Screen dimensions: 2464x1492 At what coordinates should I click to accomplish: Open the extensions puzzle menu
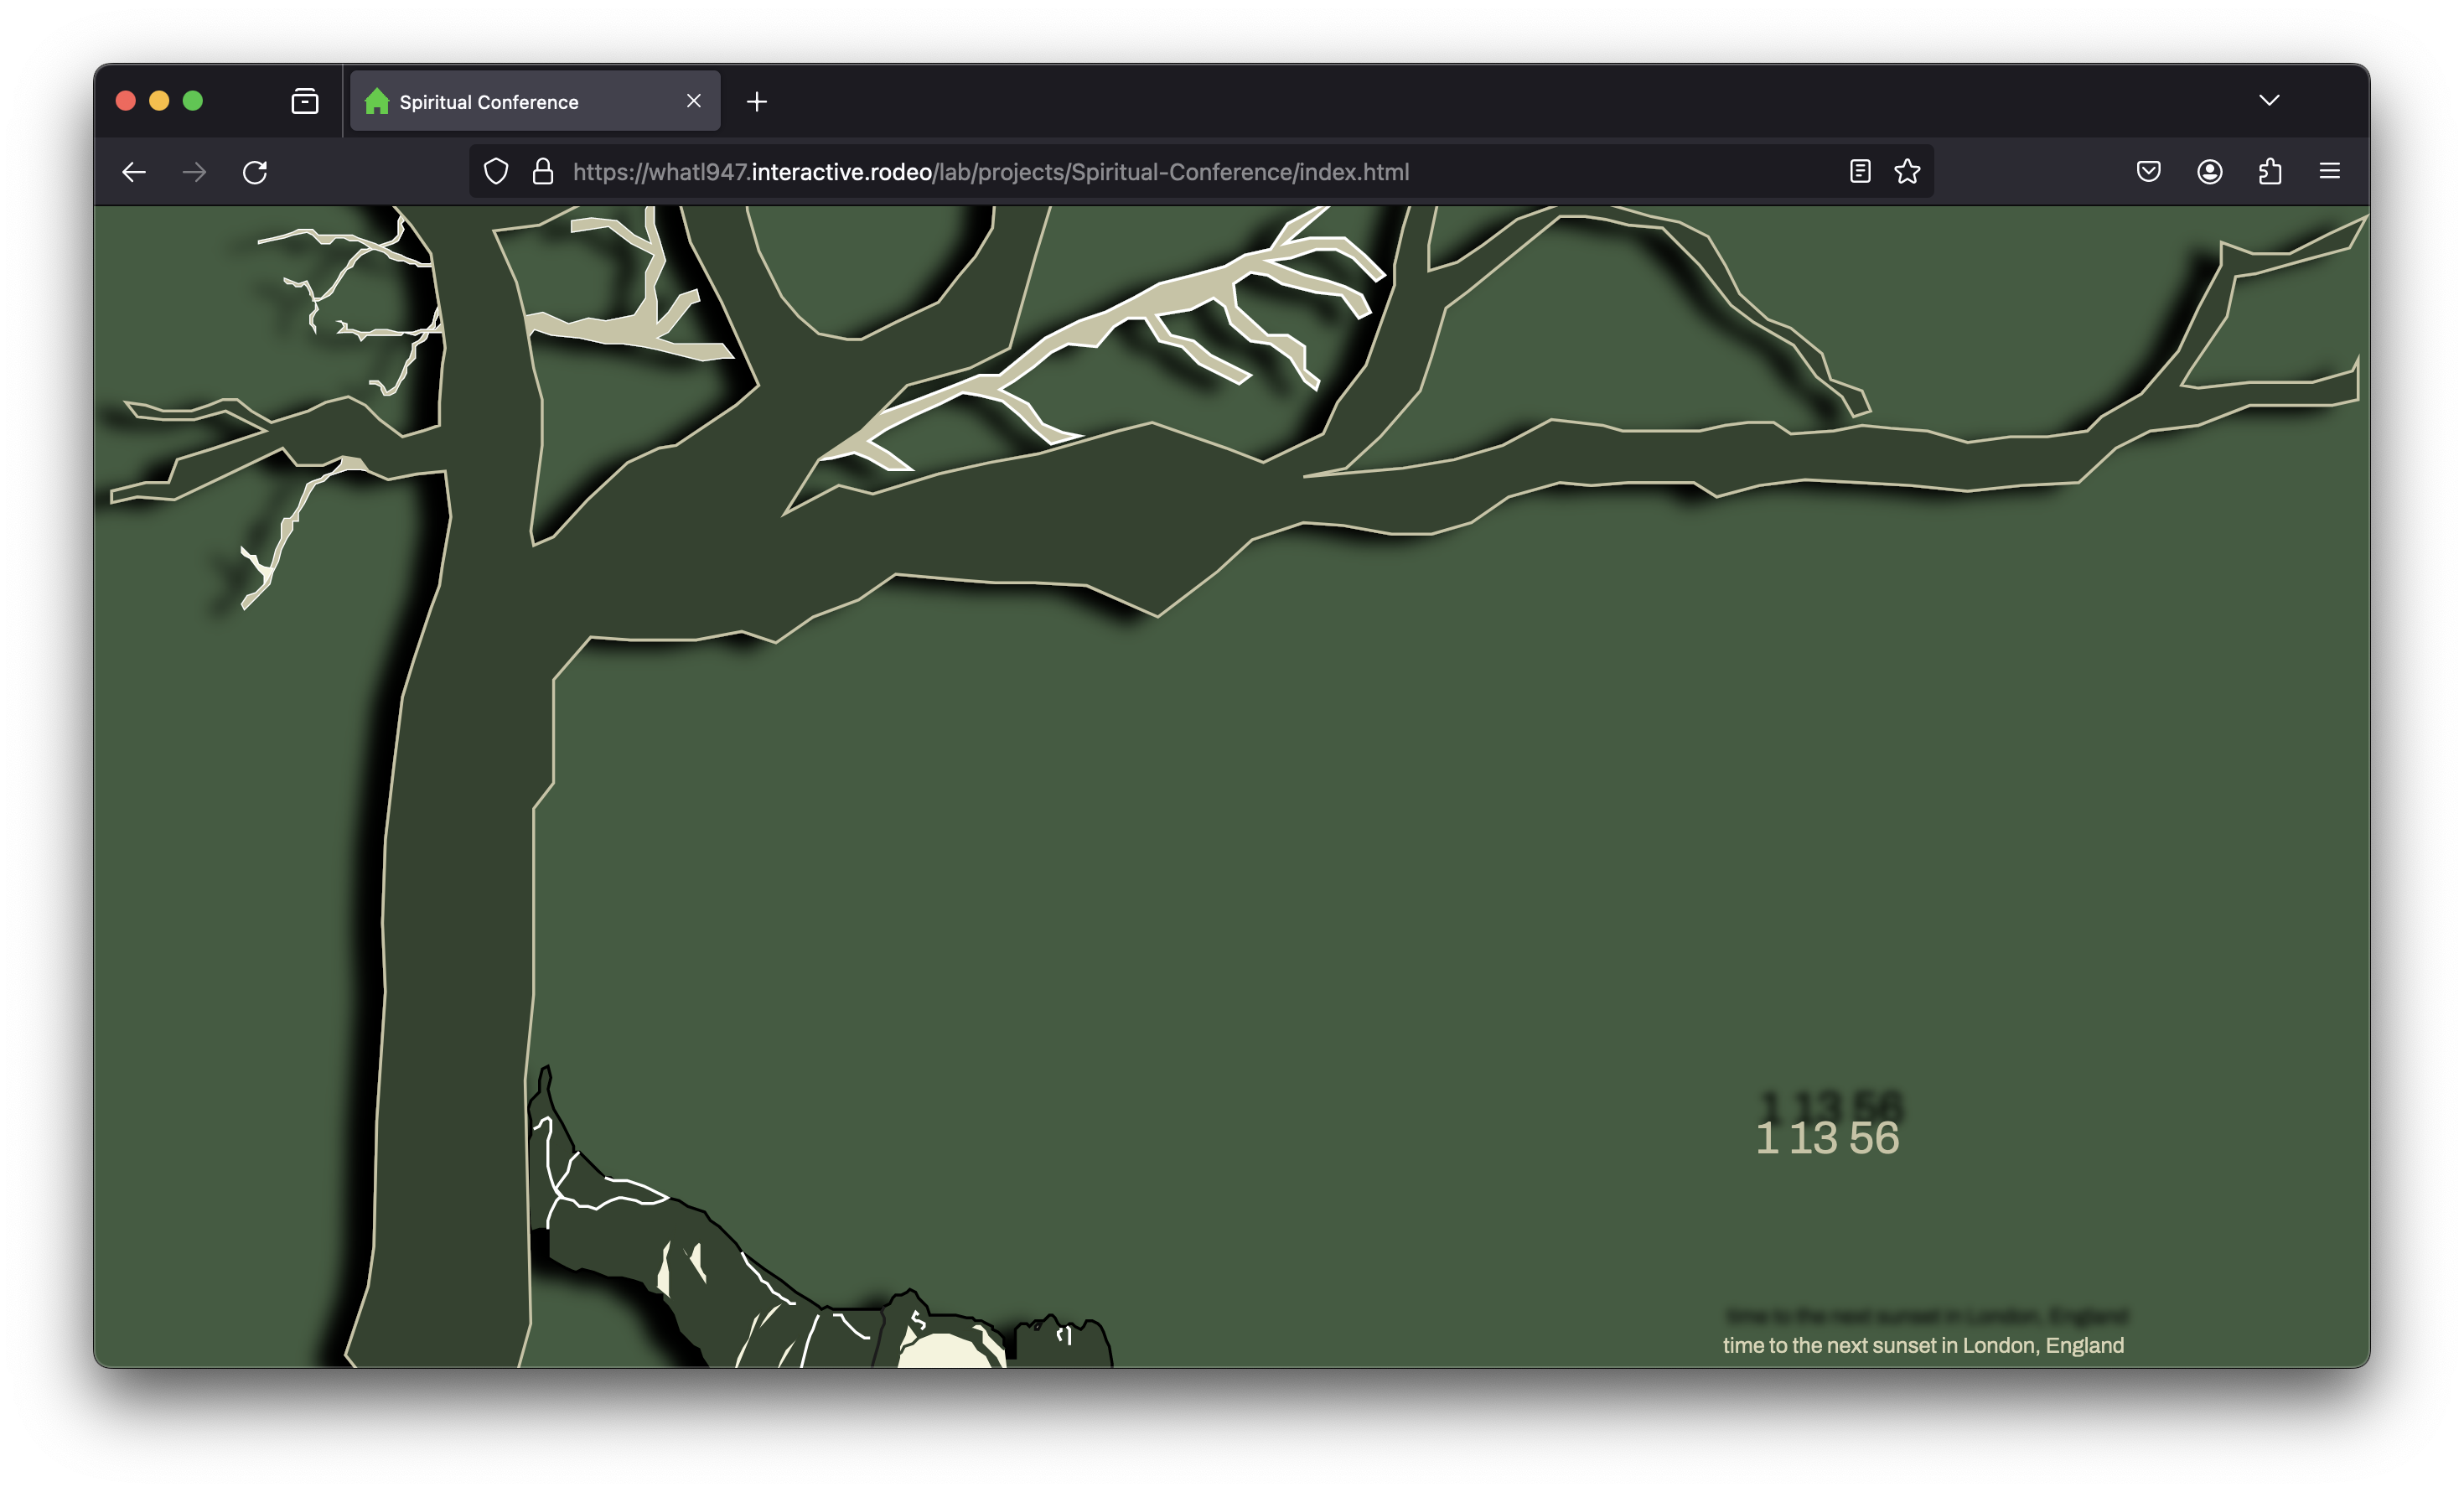tap(2270, 172)
